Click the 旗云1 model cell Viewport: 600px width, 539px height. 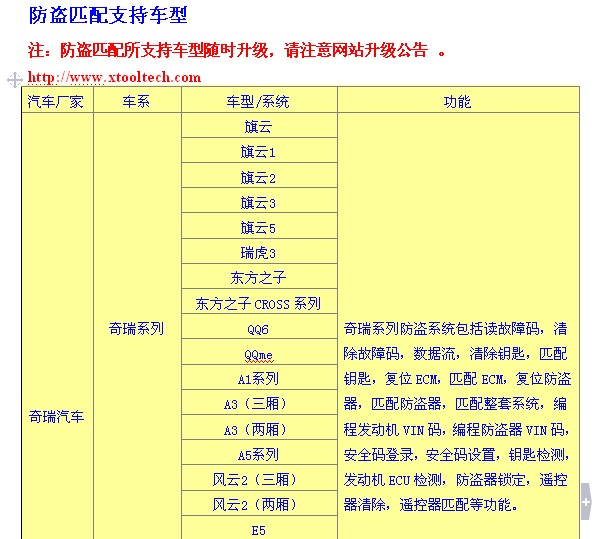coord(258,152)
